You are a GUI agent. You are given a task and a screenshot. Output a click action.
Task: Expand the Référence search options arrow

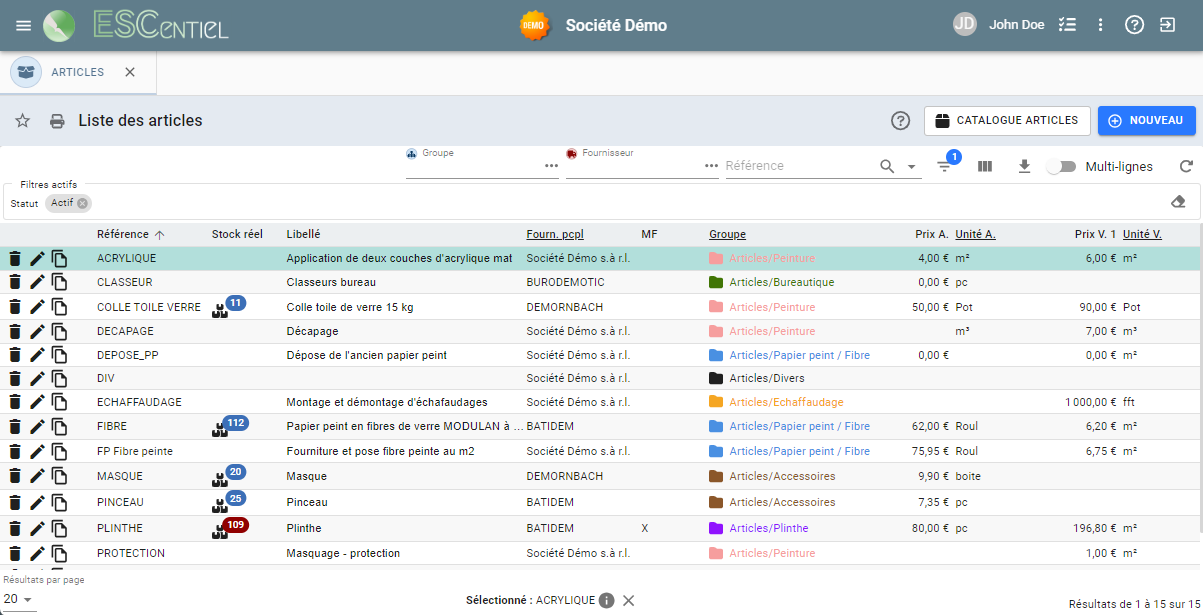(912, 167)
